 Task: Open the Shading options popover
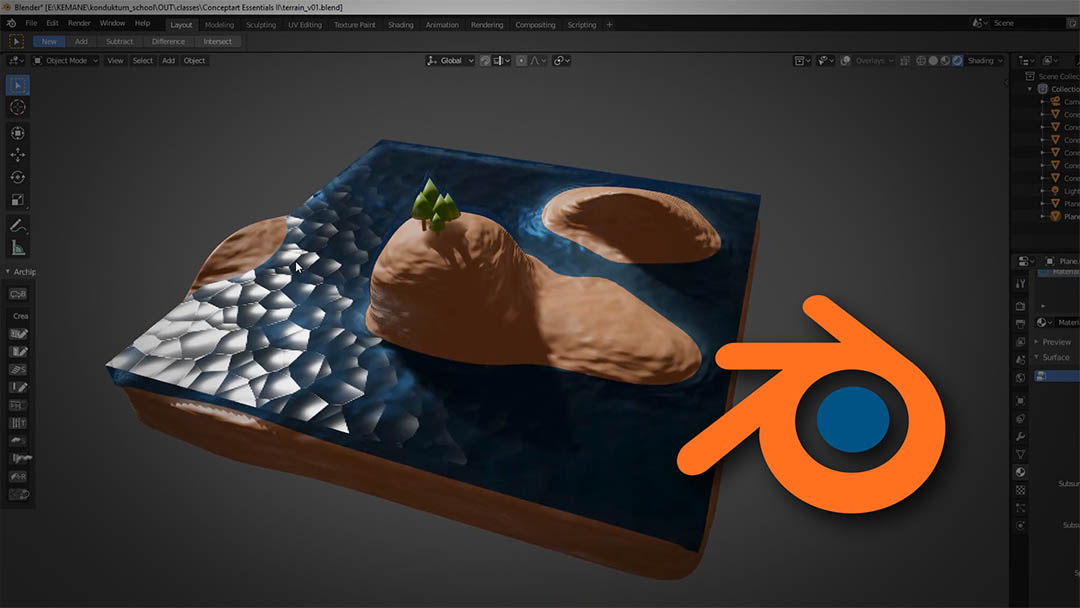tap(985, 61)
